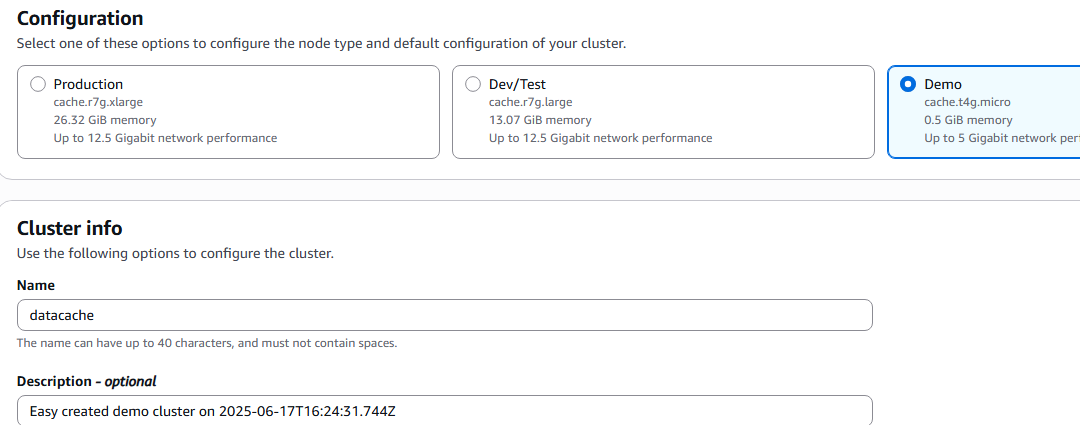This screenshot has height=425, width=1080.
Task: Click the 40 characters name hint text
Action: click(207, 342)
